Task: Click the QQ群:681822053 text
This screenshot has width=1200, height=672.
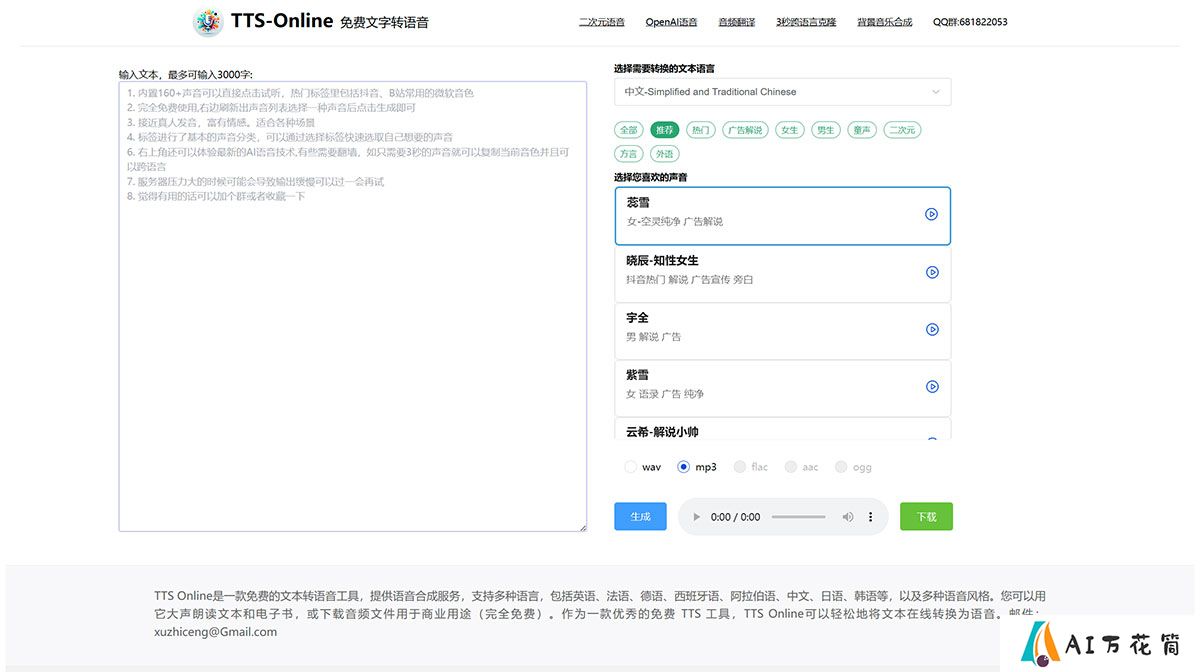Action: pyautogui.click(x=970, y=22)
